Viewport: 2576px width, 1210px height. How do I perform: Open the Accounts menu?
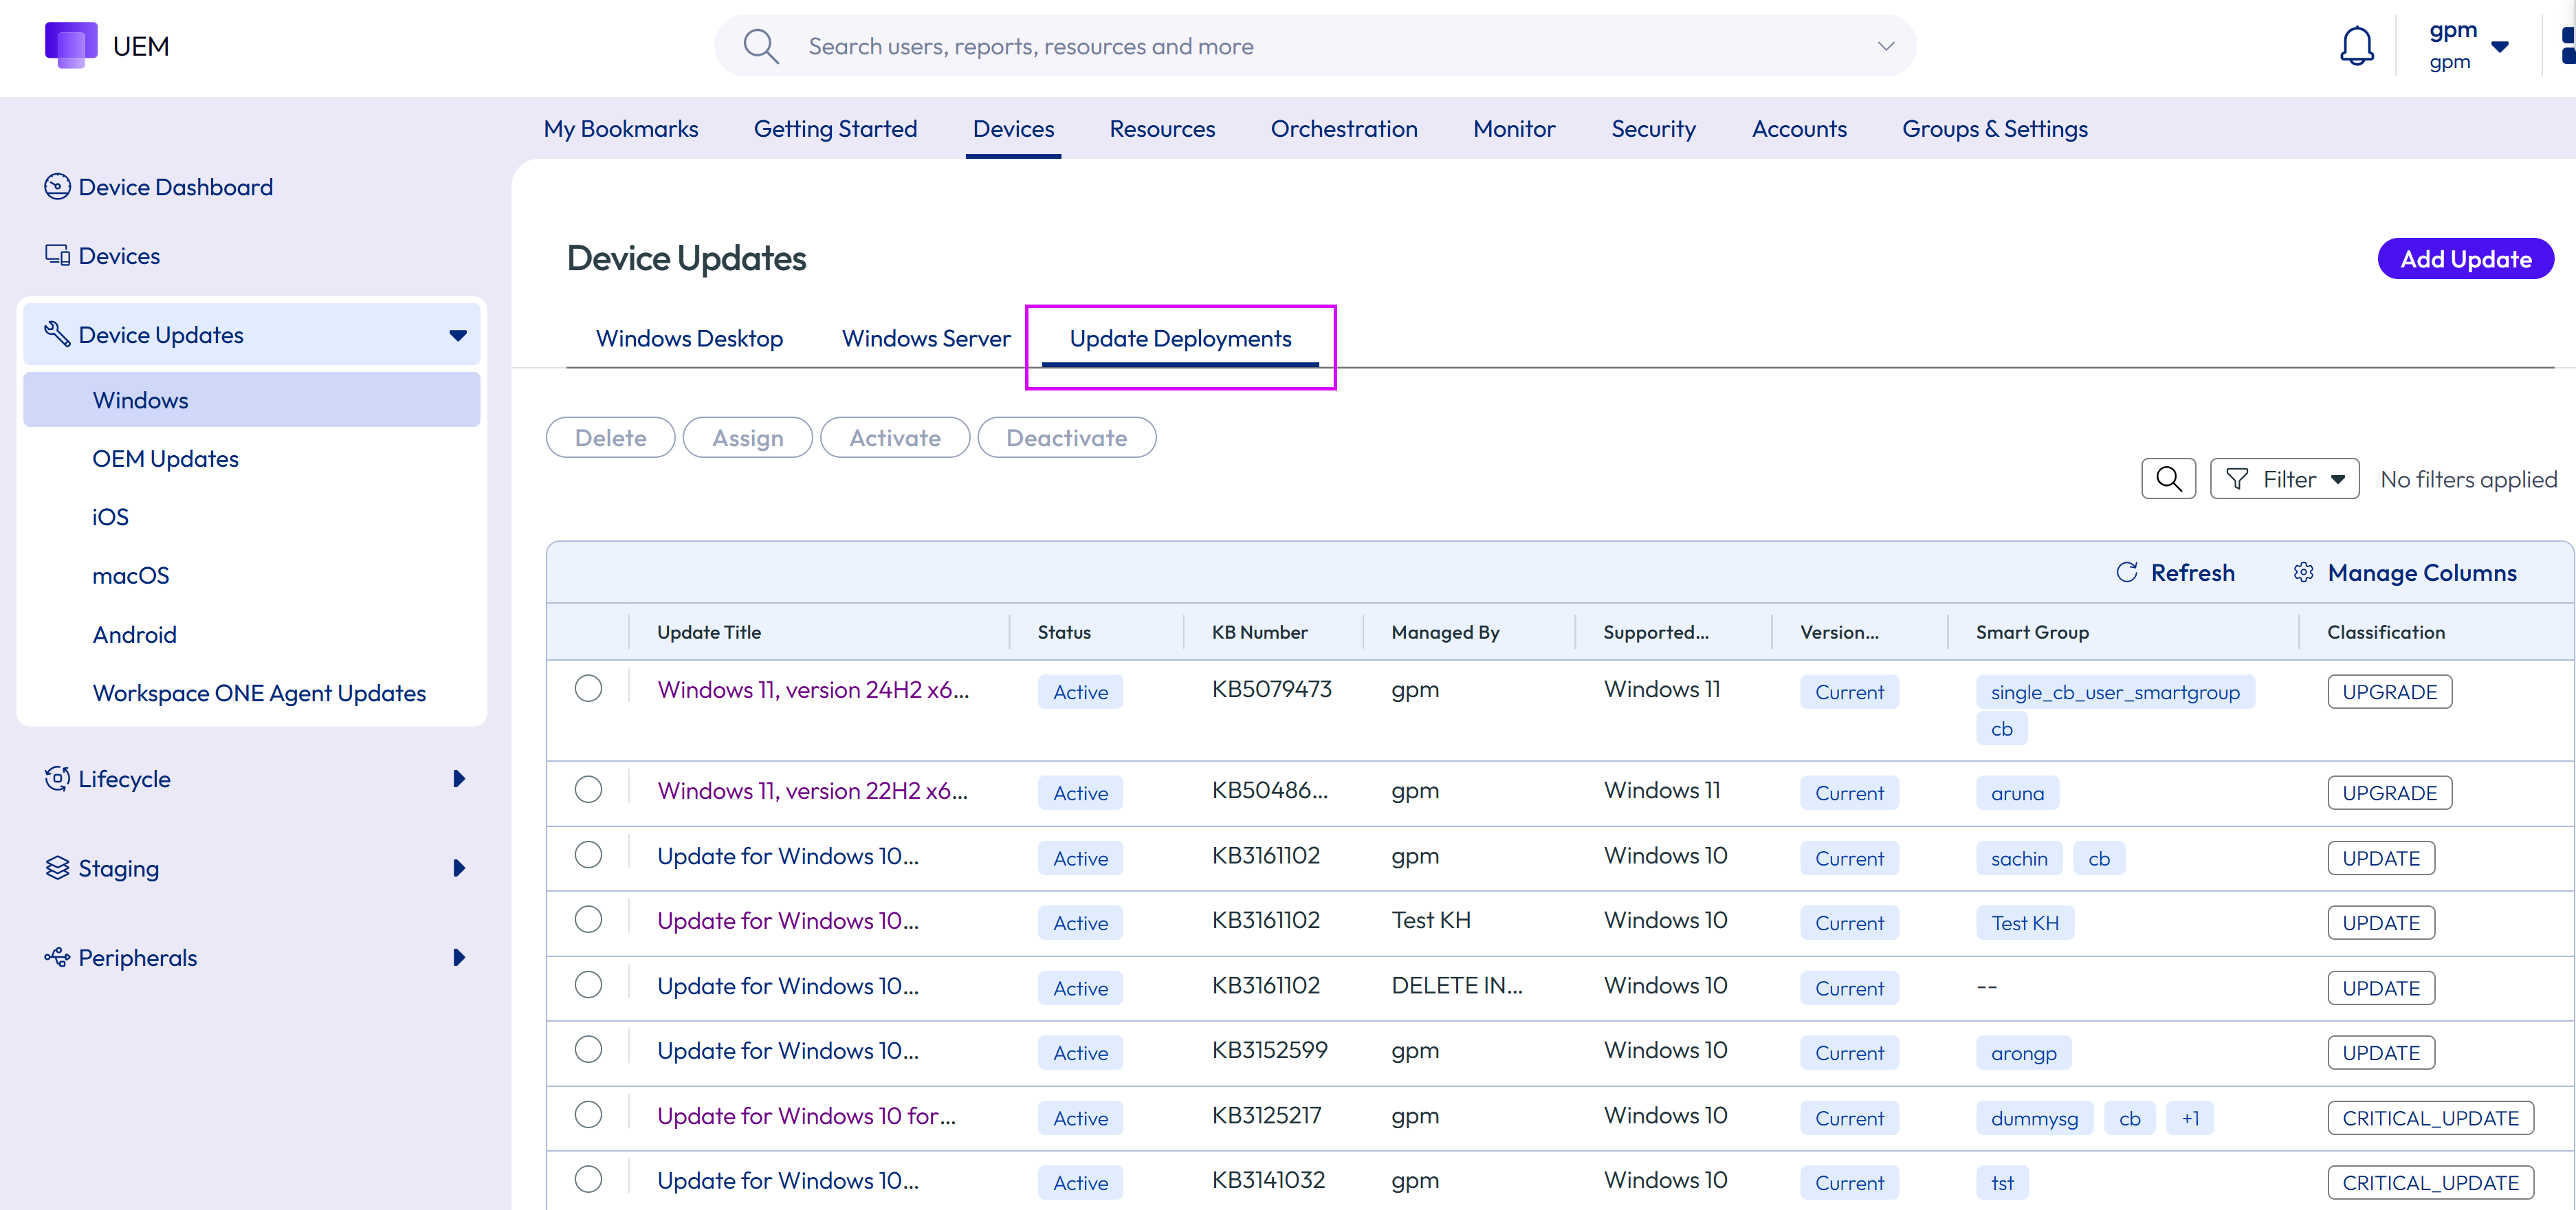coord(1799,129)
